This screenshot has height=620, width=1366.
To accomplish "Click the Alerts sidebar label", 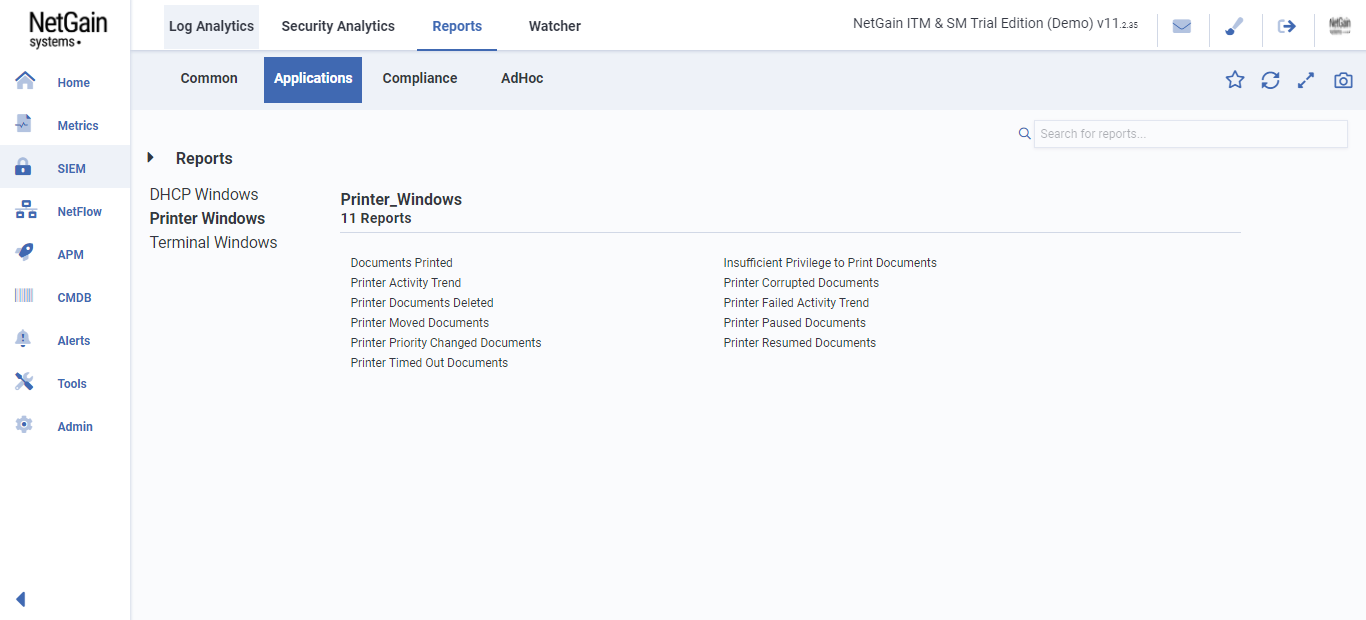I will tap(74, 341).
